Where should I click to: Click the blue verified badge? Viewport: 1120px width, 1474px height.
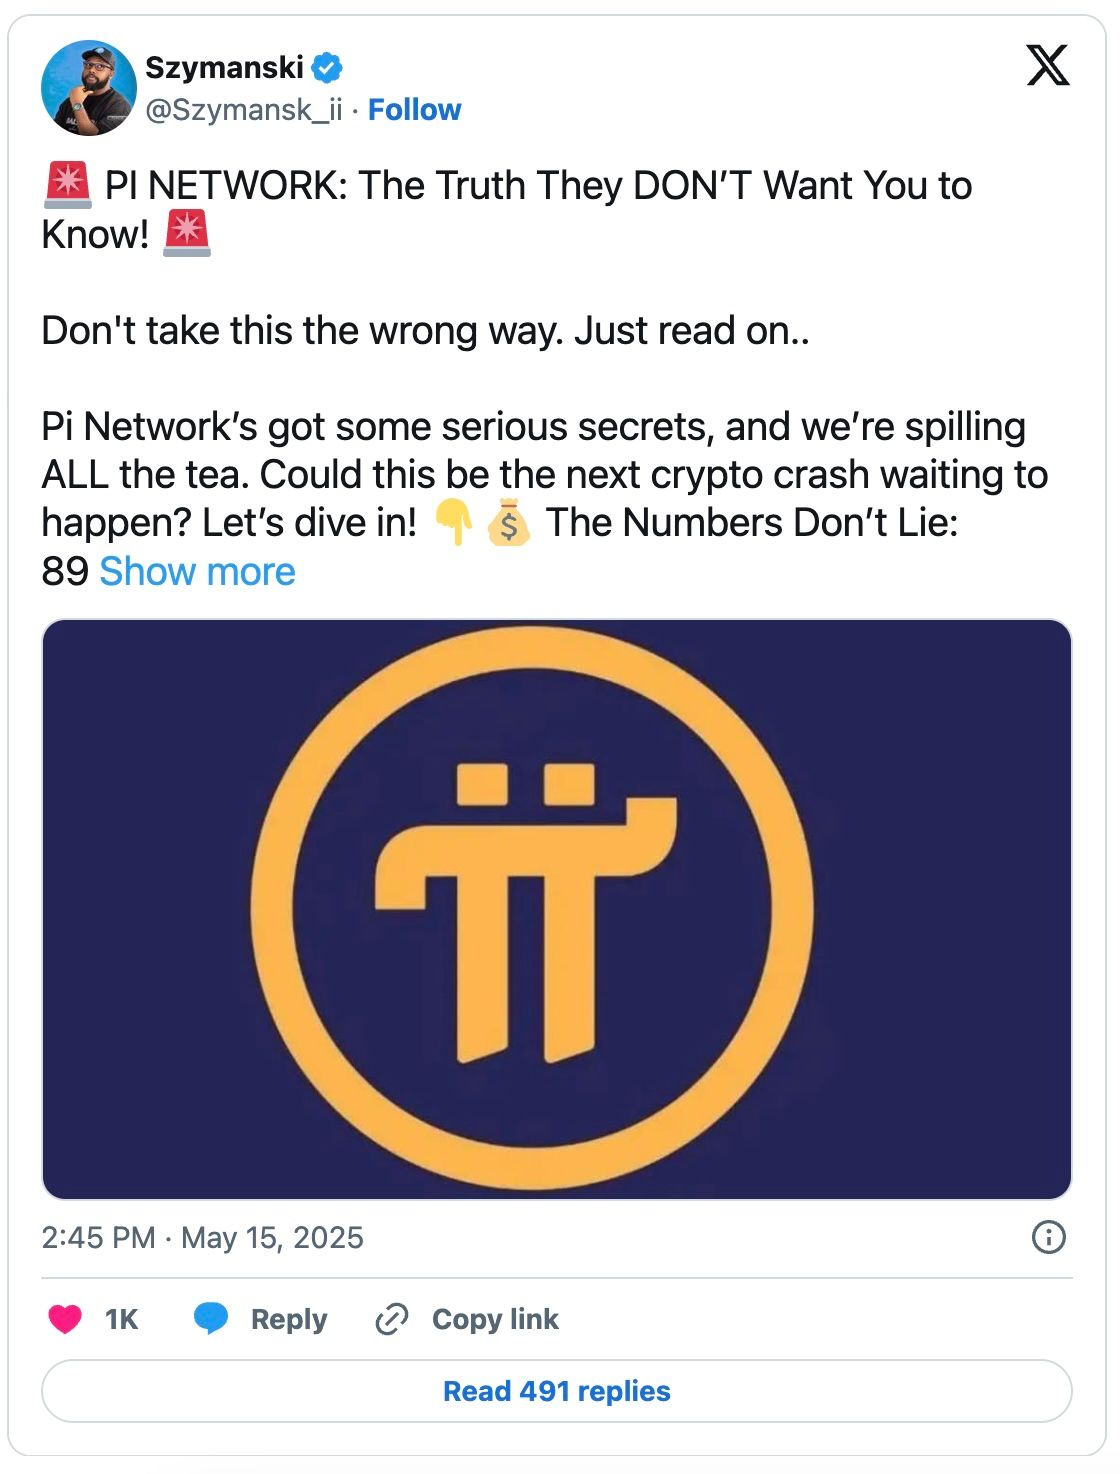pyautogui.click(x=327, y=68)
